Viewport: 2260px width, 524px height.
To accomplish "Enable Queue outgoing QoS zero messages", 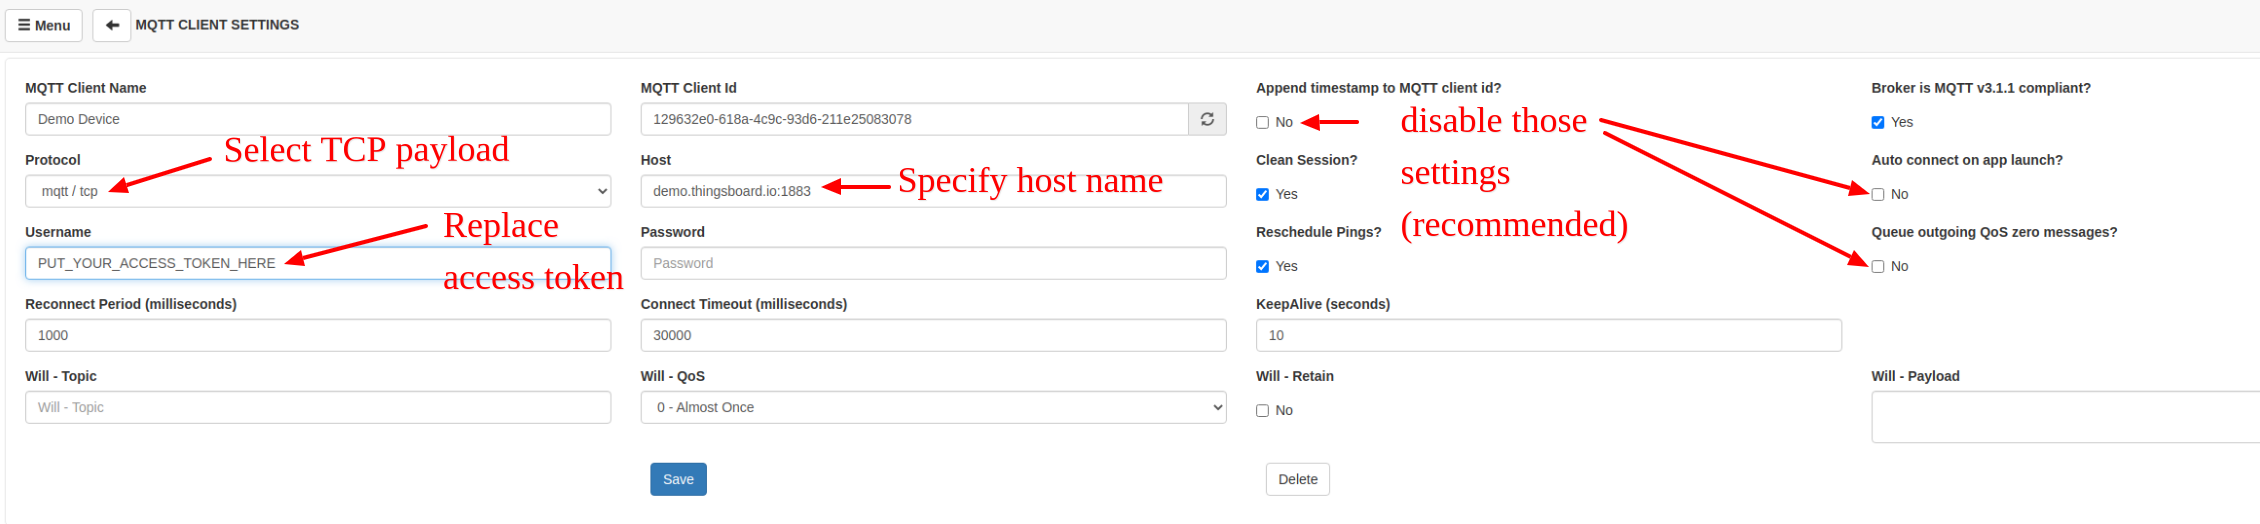I will coord(1877,267).
